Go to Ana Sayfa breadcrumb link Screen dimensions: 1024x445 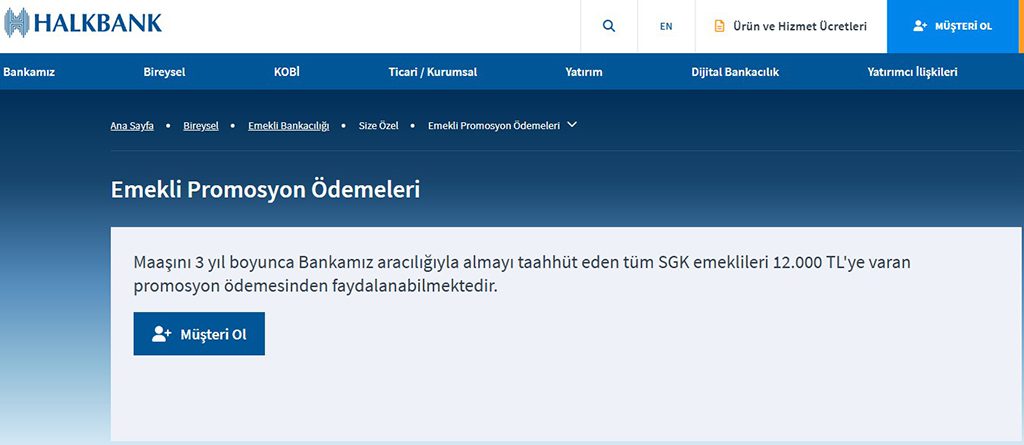pos(132,126)
